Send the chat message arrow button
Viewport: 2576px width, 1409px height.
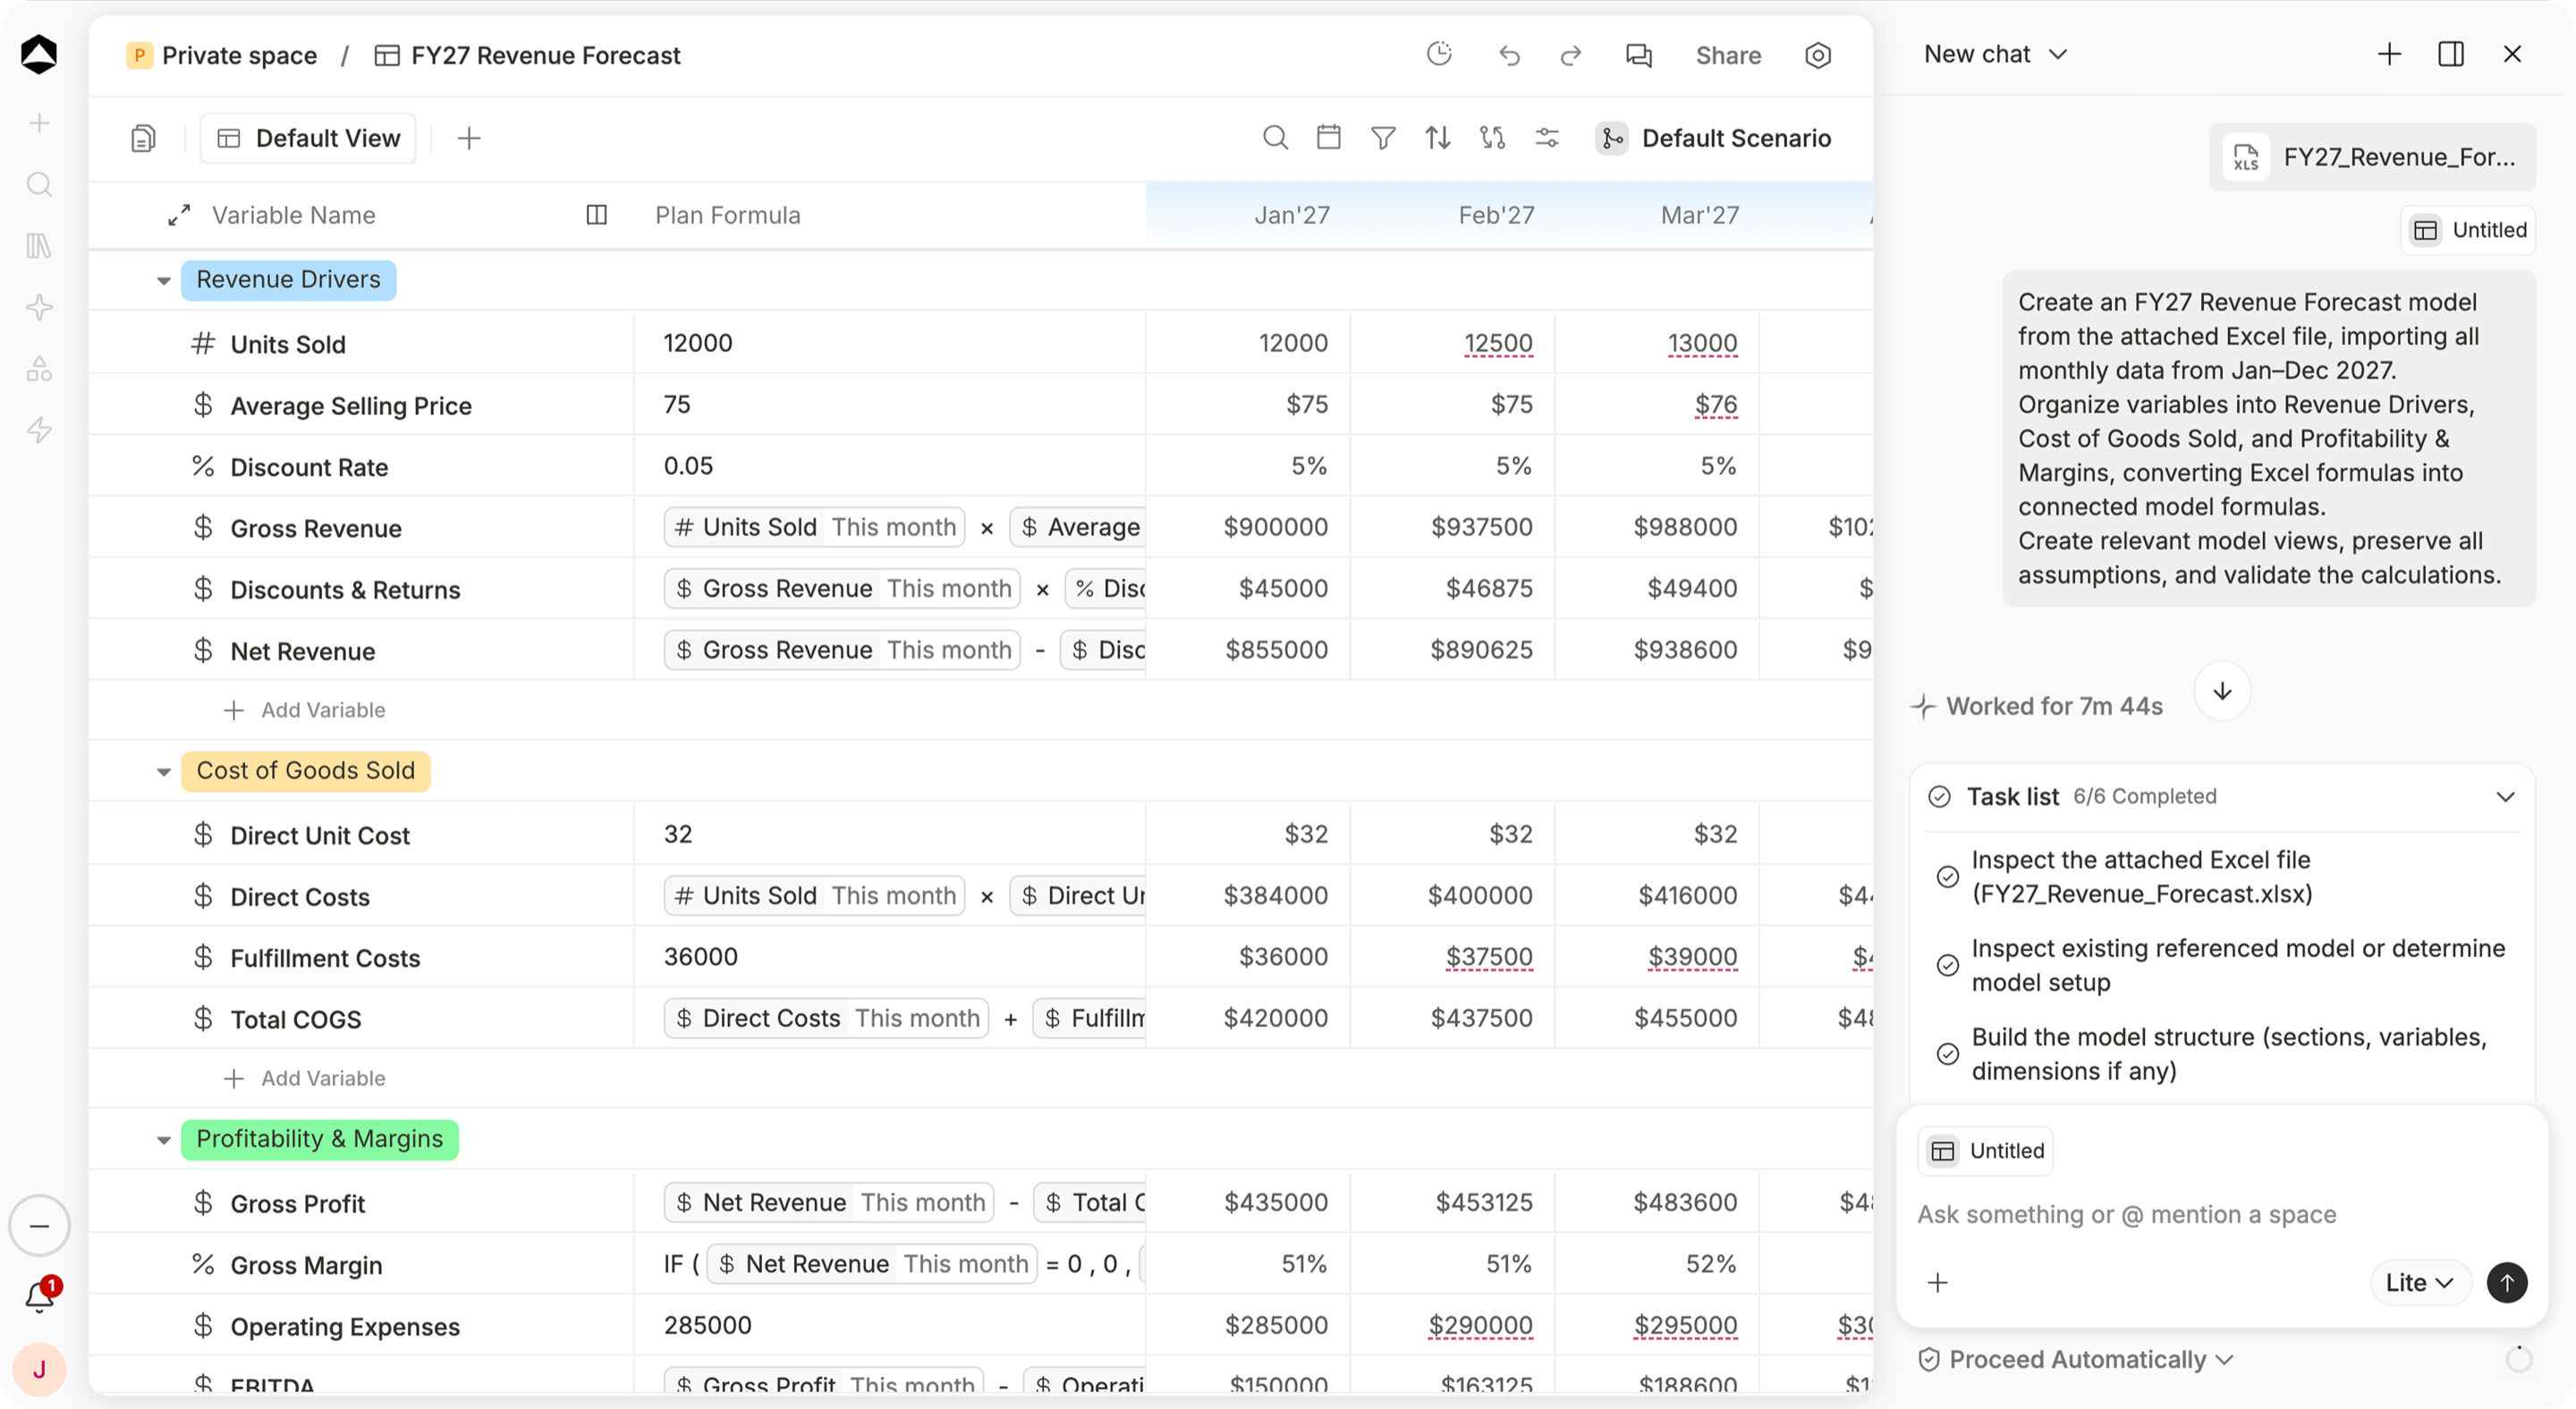click(2507, 1282)
